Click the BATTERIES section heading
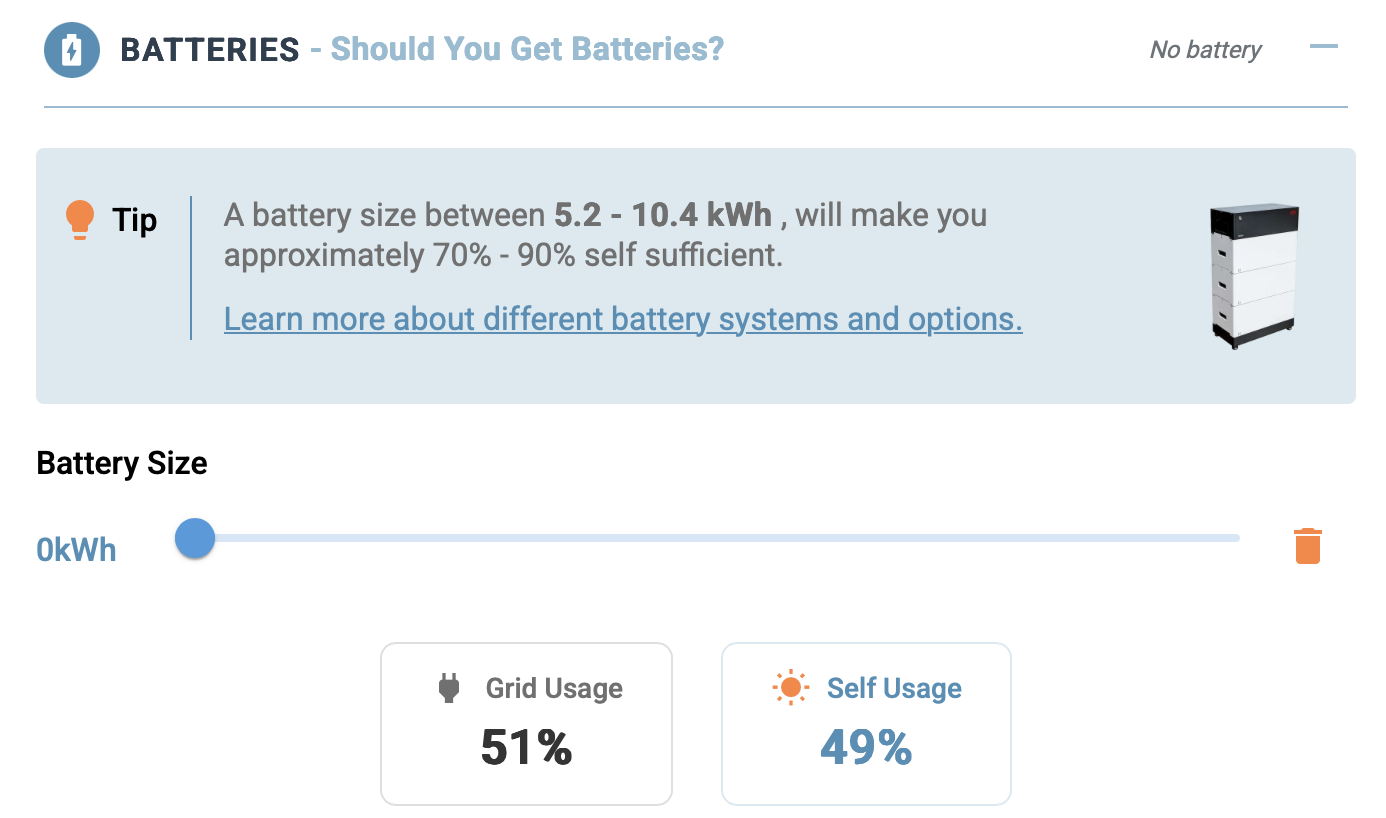Image resolution: width=1386 pixels, height=818 pixels. [210, 49]
